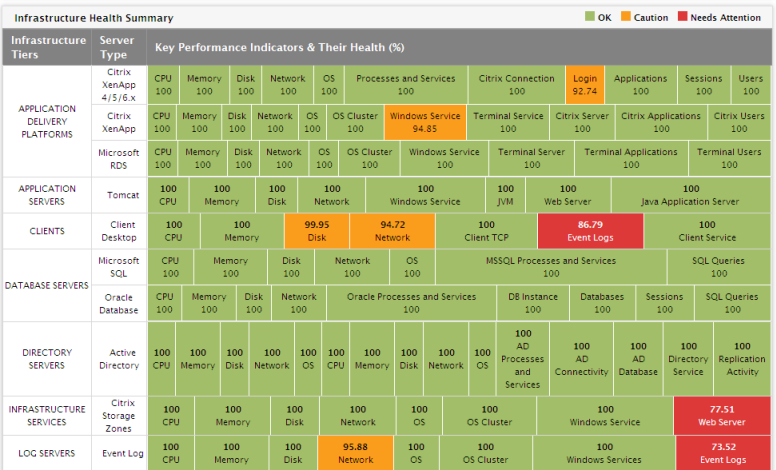
Task: Click the Citrix Users 100 cell
Action: [x=739, y=122]
